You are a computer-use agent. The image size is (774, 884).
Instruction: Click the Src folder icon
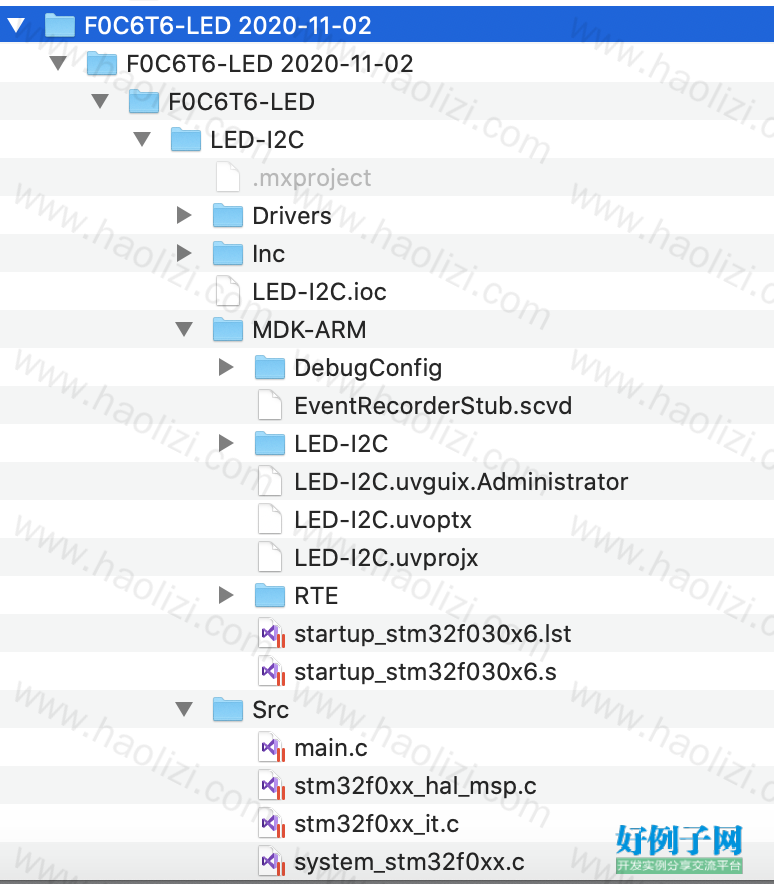(228, 709)
